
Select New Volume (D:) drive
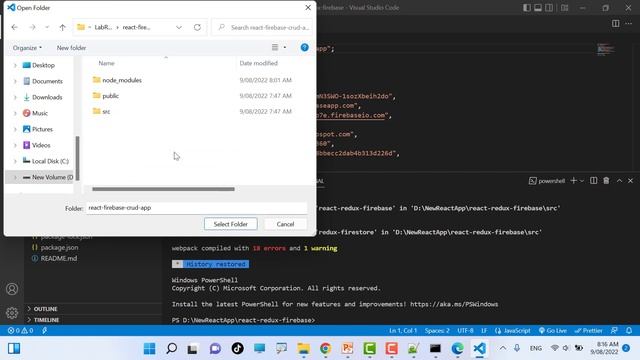coord(48,177)
